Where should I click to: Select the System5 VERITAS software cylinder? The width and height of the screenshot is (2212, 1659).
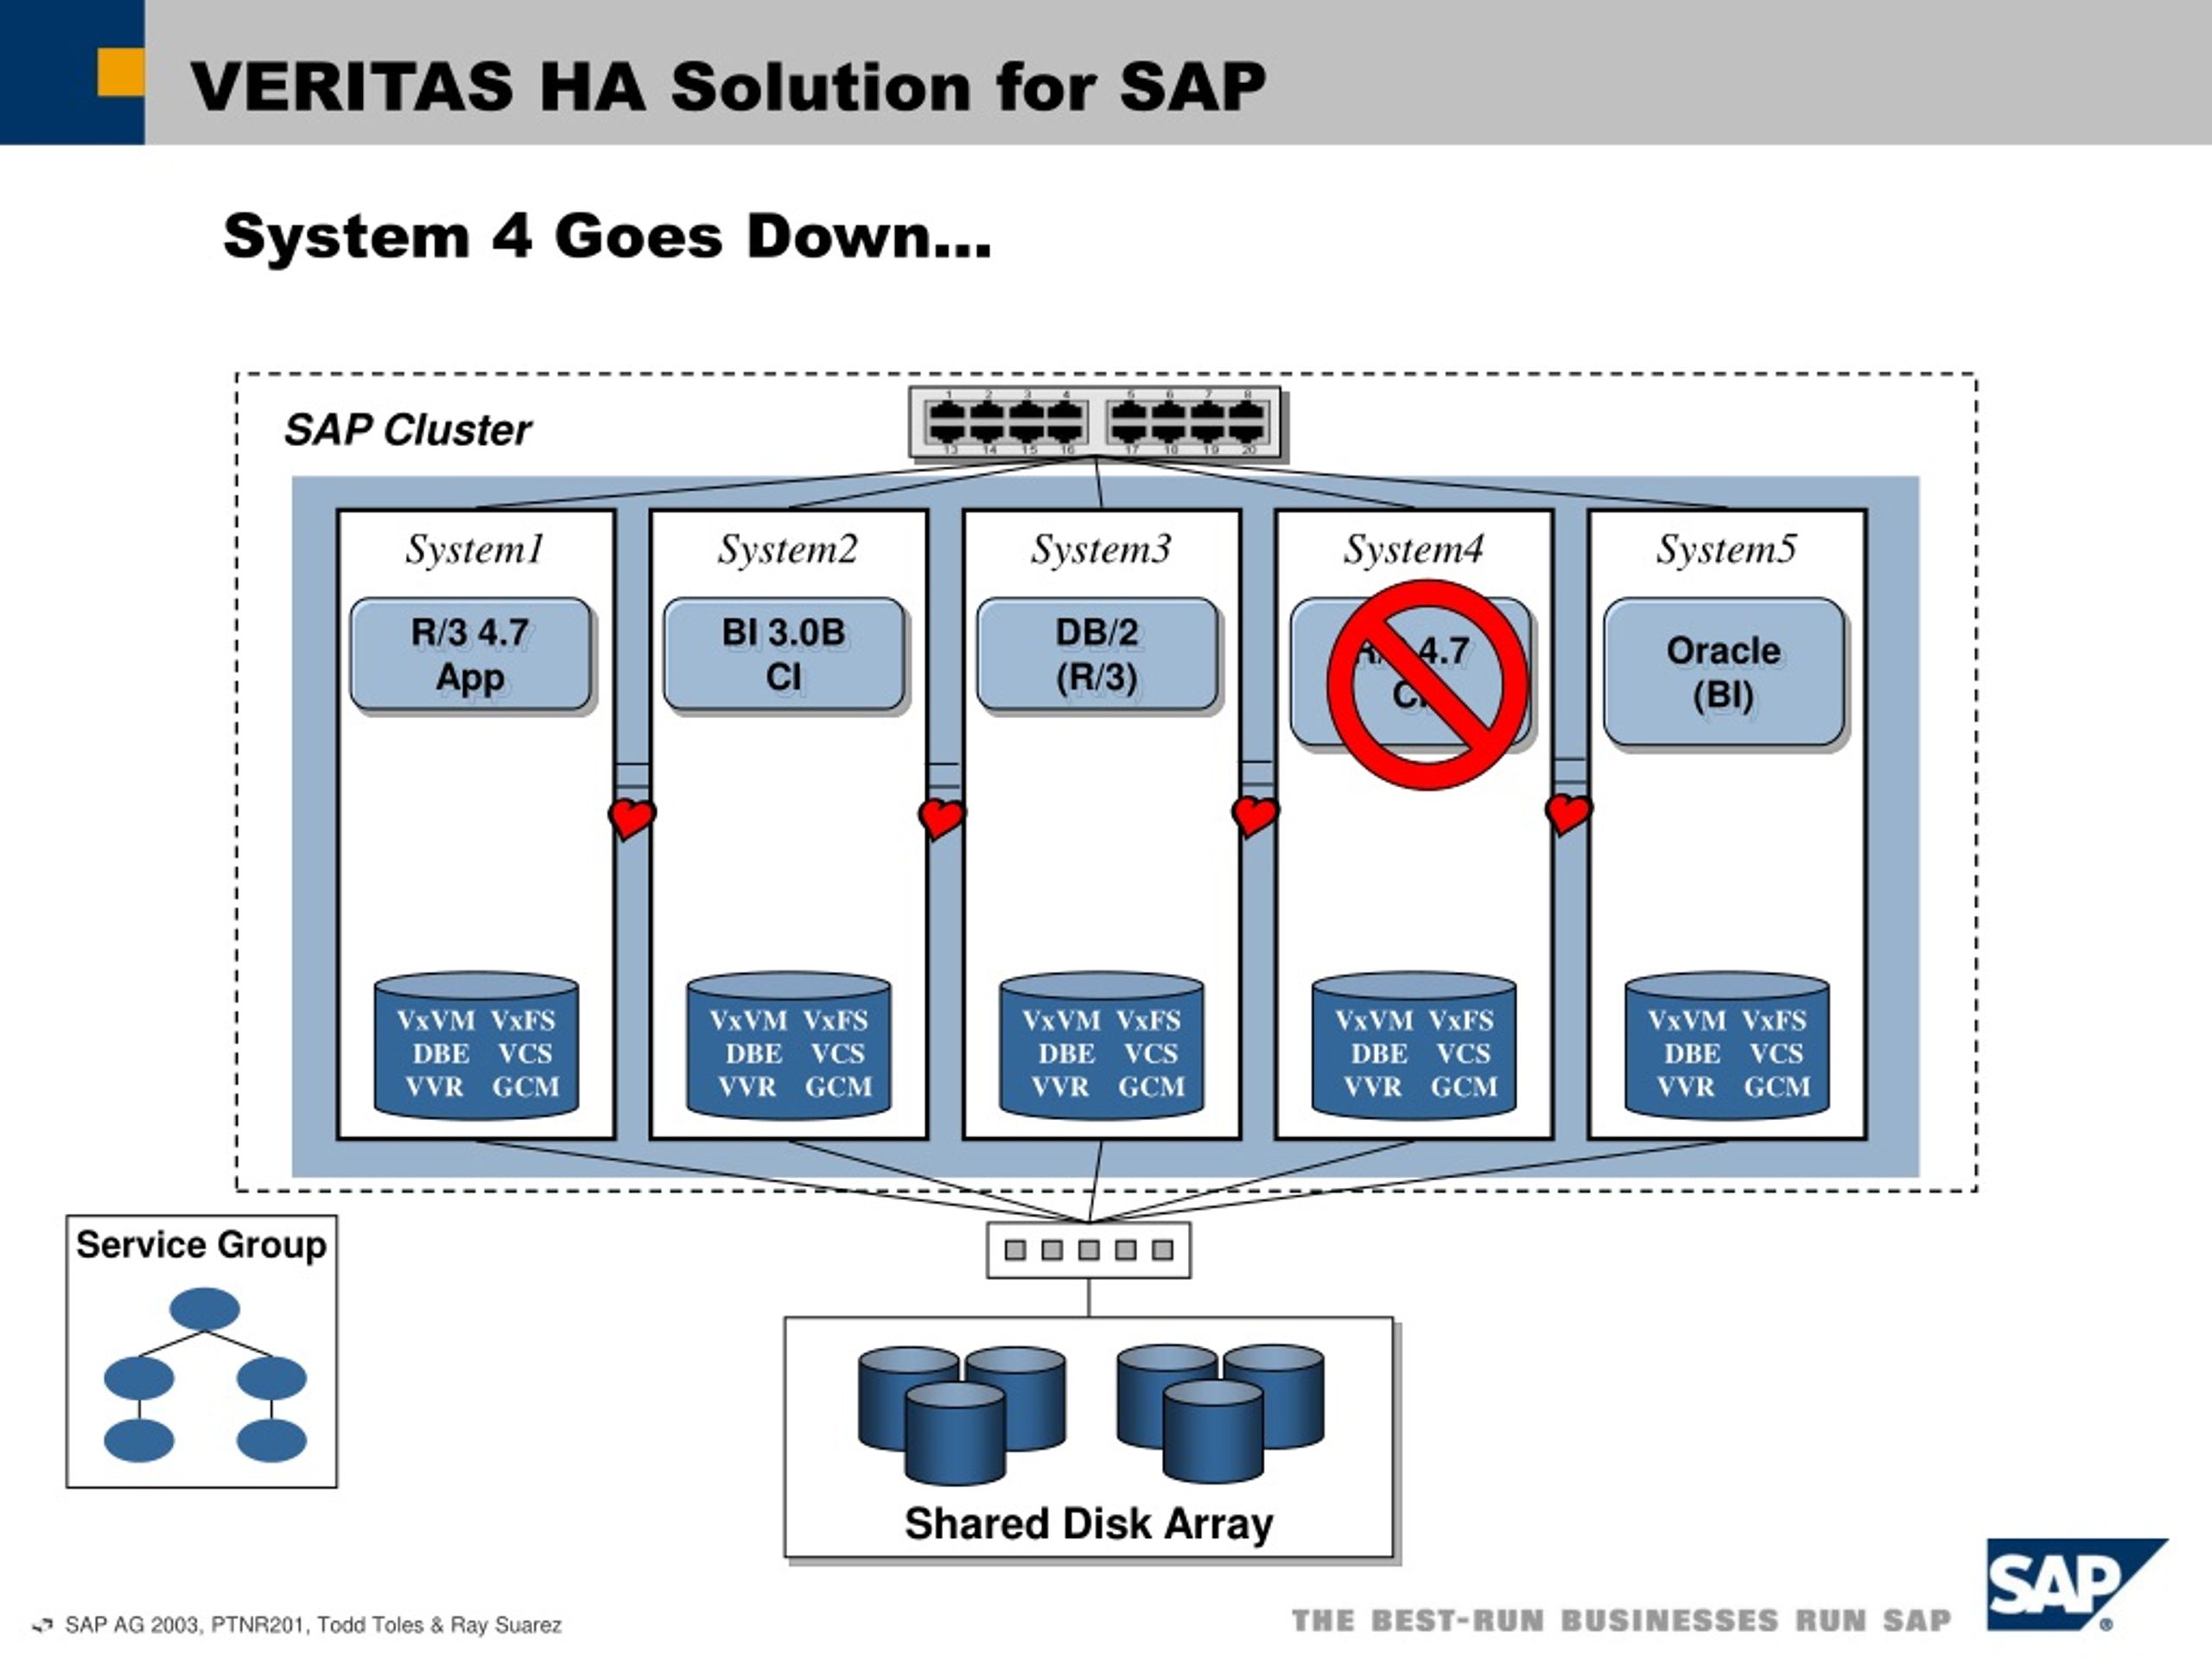pos(1727,1045)
